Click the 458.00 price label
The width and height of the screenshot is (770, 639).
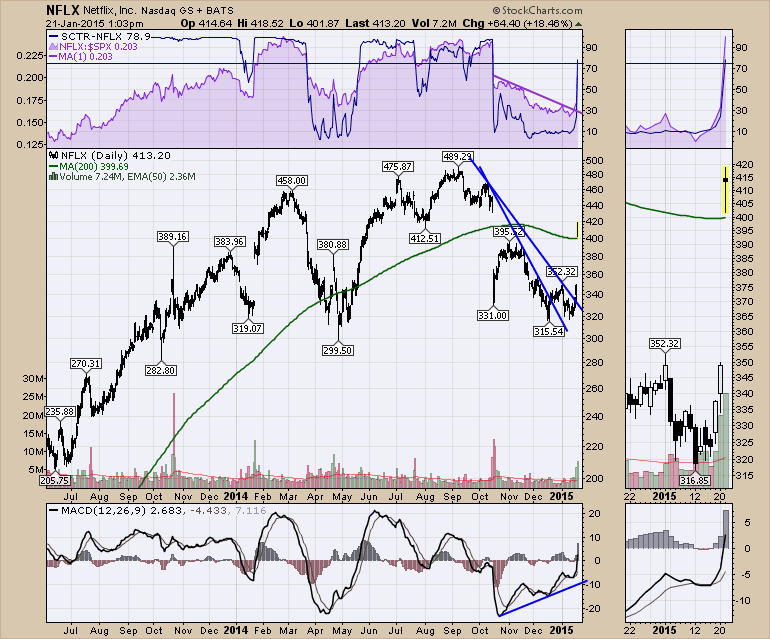click(x=292, y=180)
